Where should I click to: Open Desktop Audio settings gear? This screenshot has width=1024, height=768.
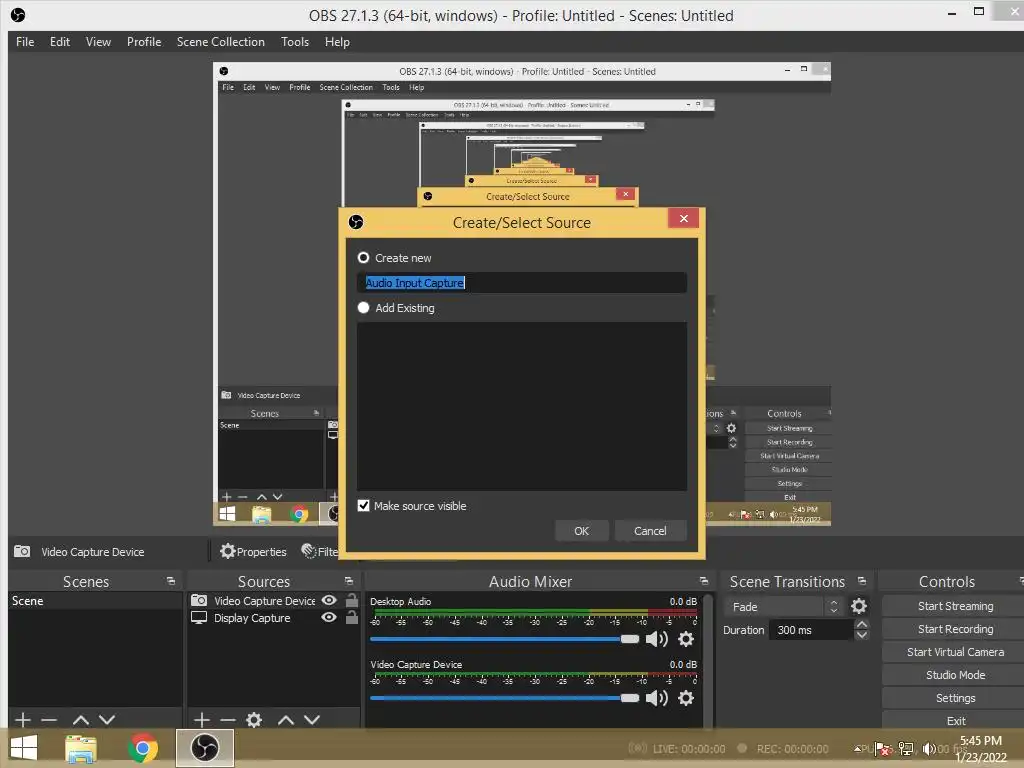pos(686,639)
